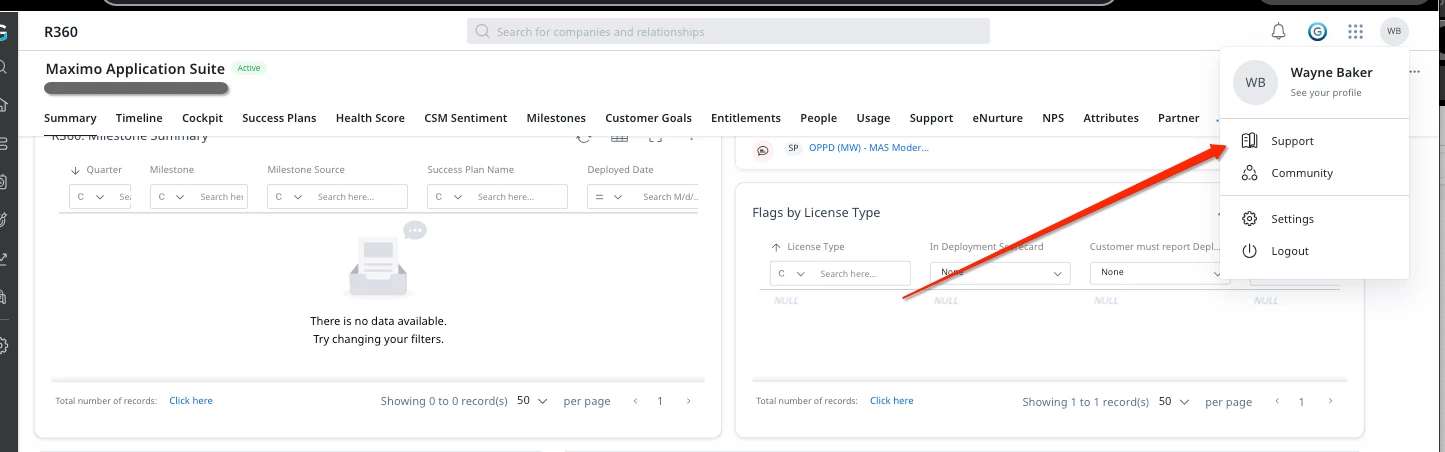Open the Health Score tab
Viewport: 1445px width, 452px height.
(370, 118)
